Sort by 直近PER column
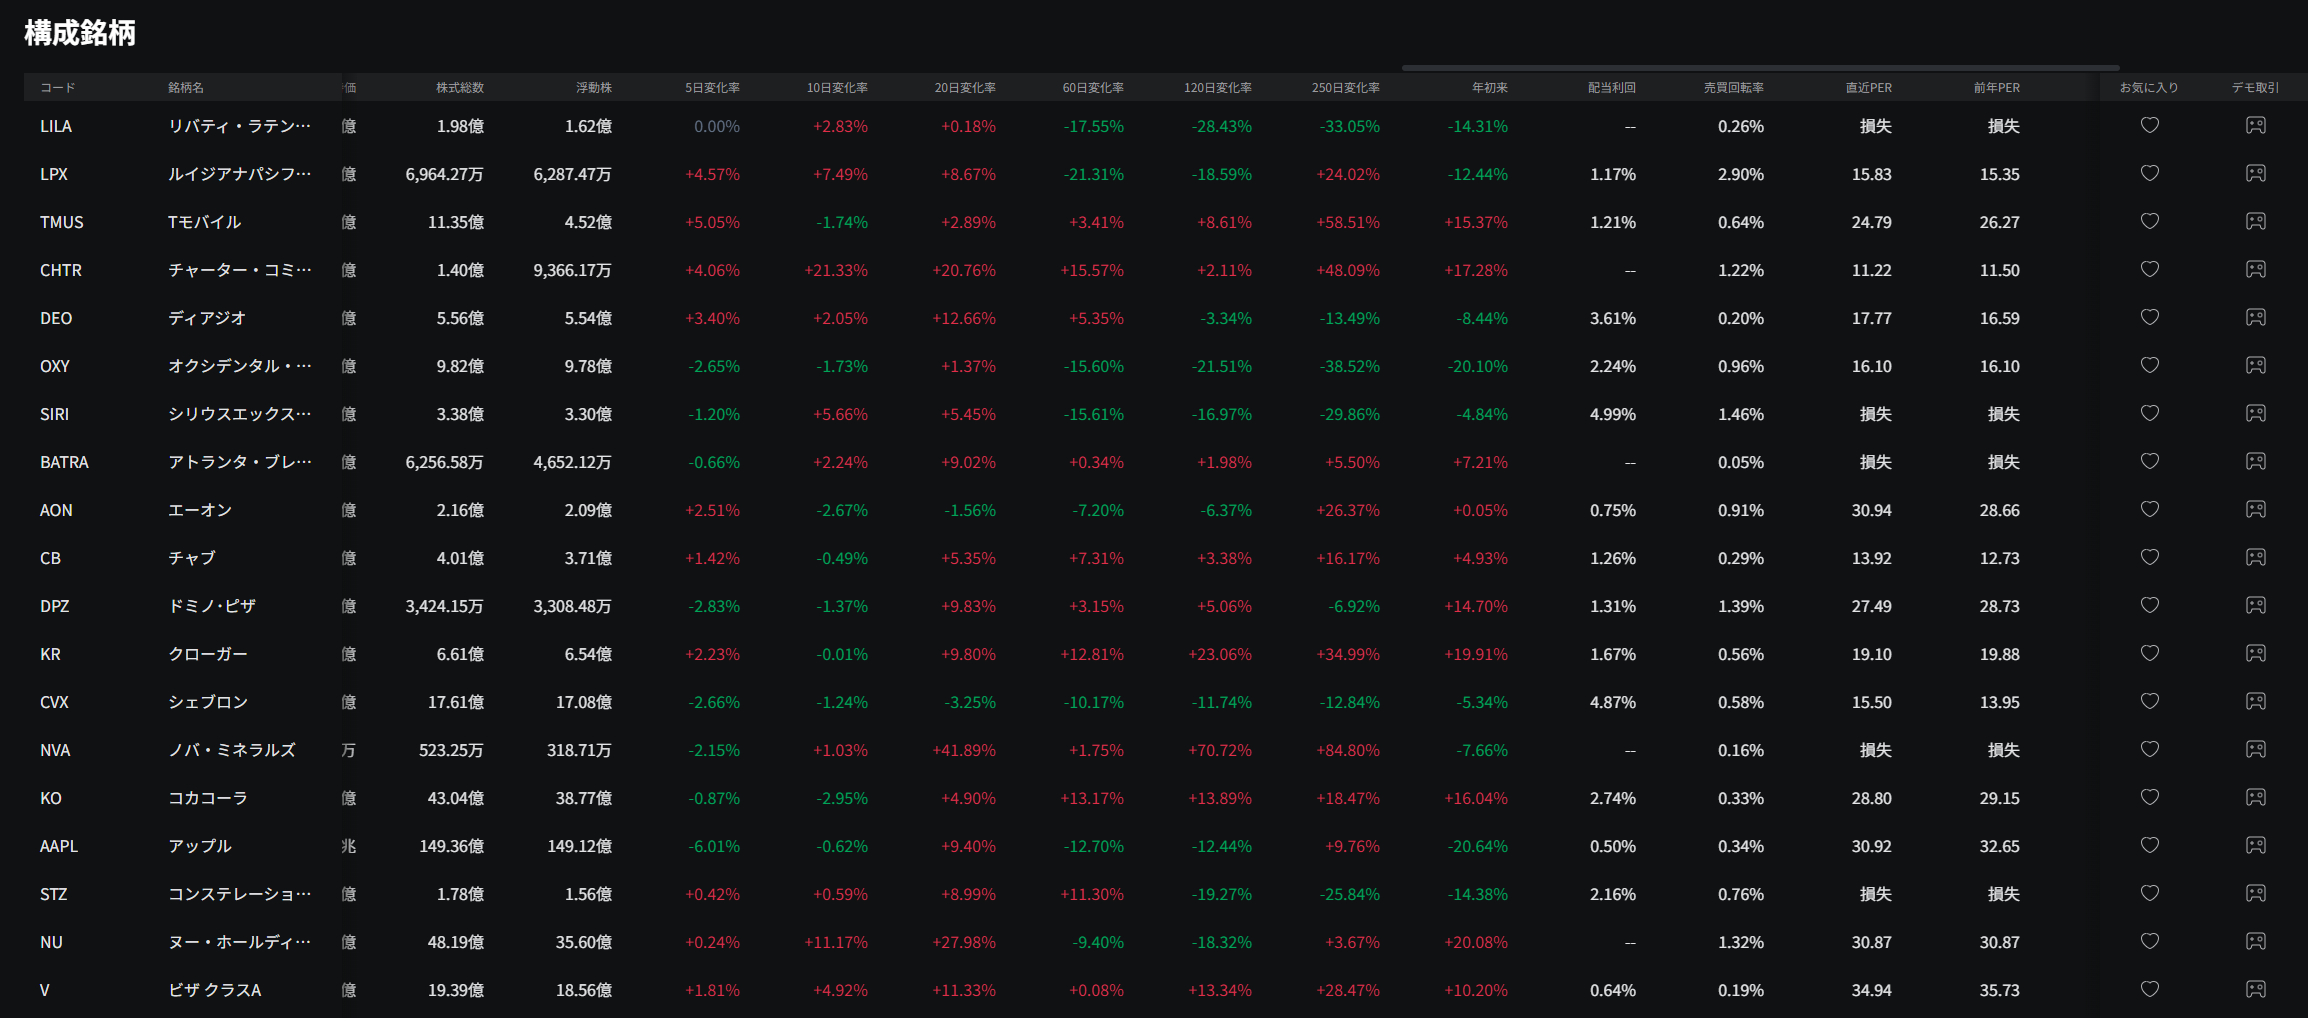This screenshot has width=2308, height=1018. point(1869,88)
